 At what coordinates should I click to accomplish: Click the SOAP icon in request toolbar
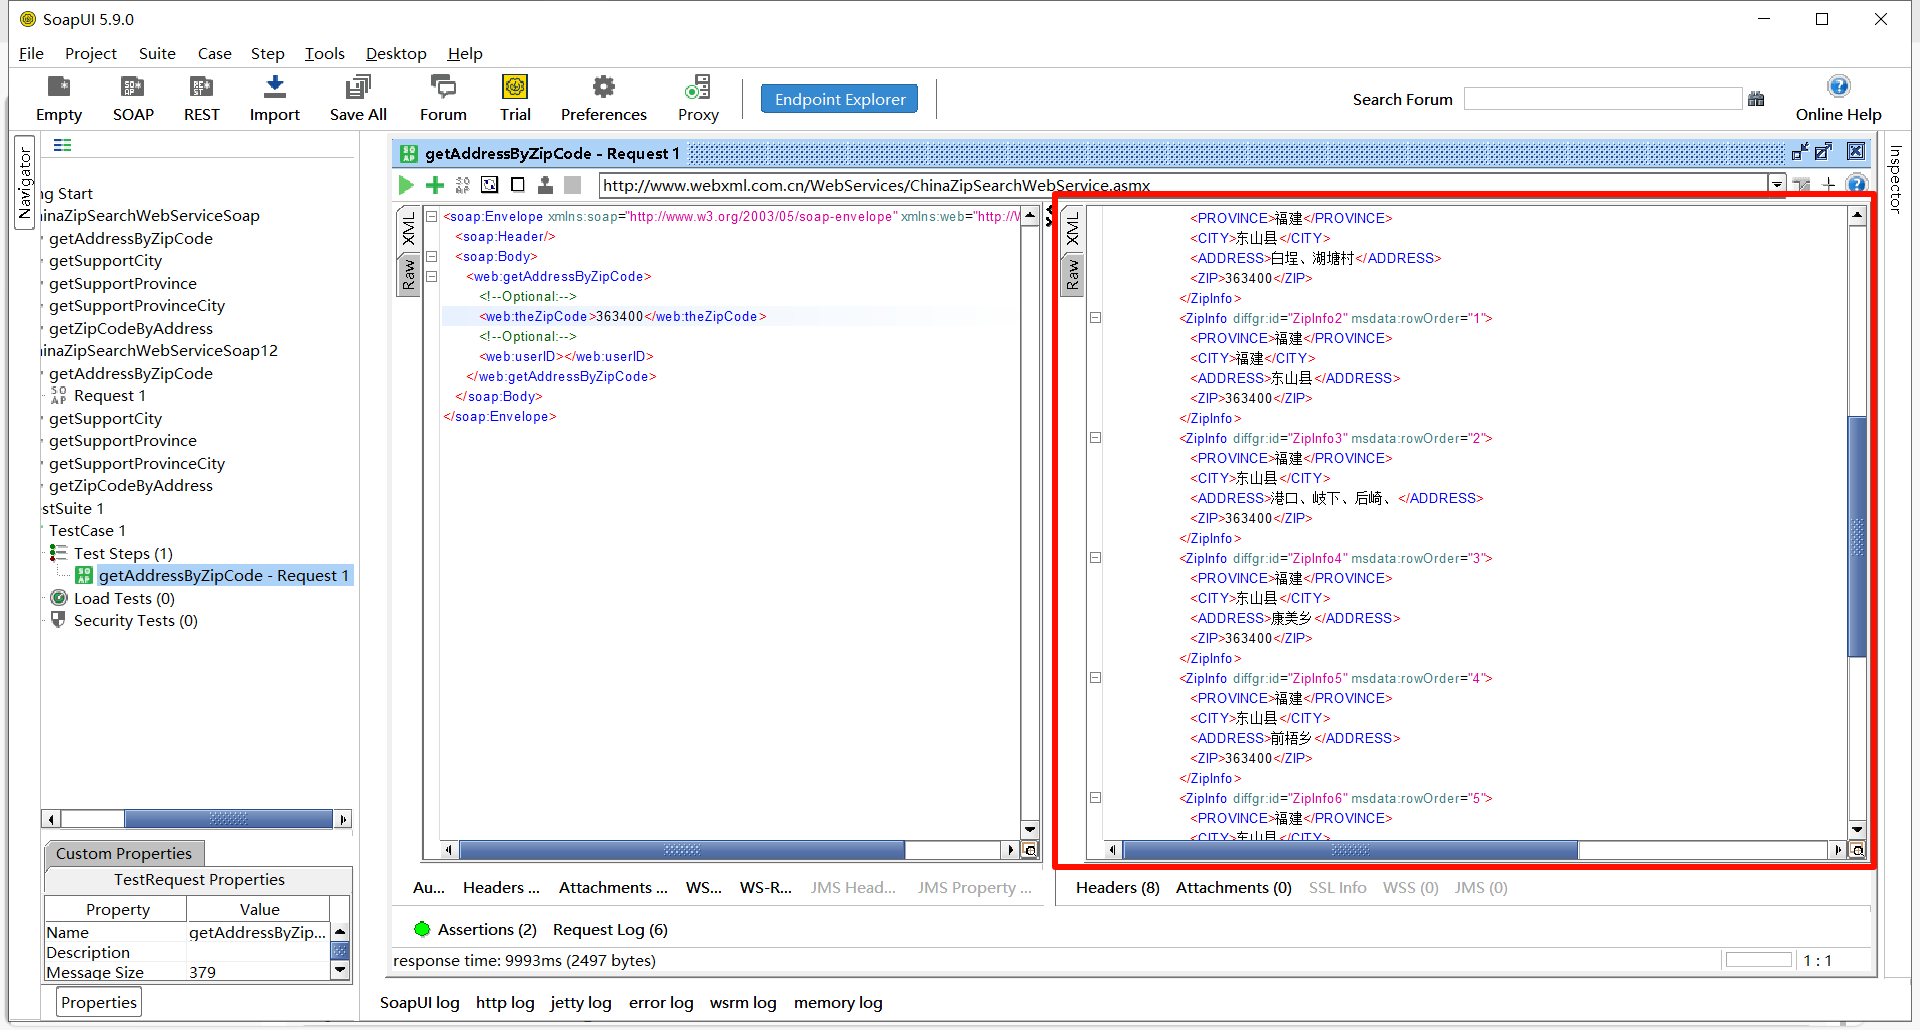click(x=462, y=185)
